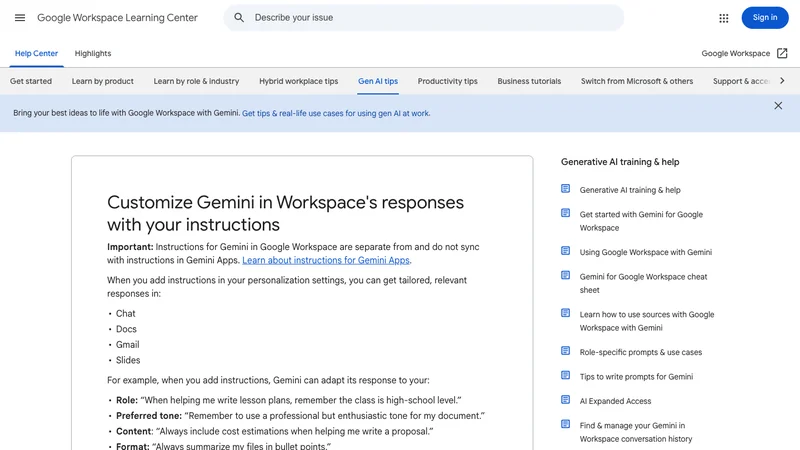Open Generative AI training & help sidebar link
800x450 pixels.
pos(630,190)
